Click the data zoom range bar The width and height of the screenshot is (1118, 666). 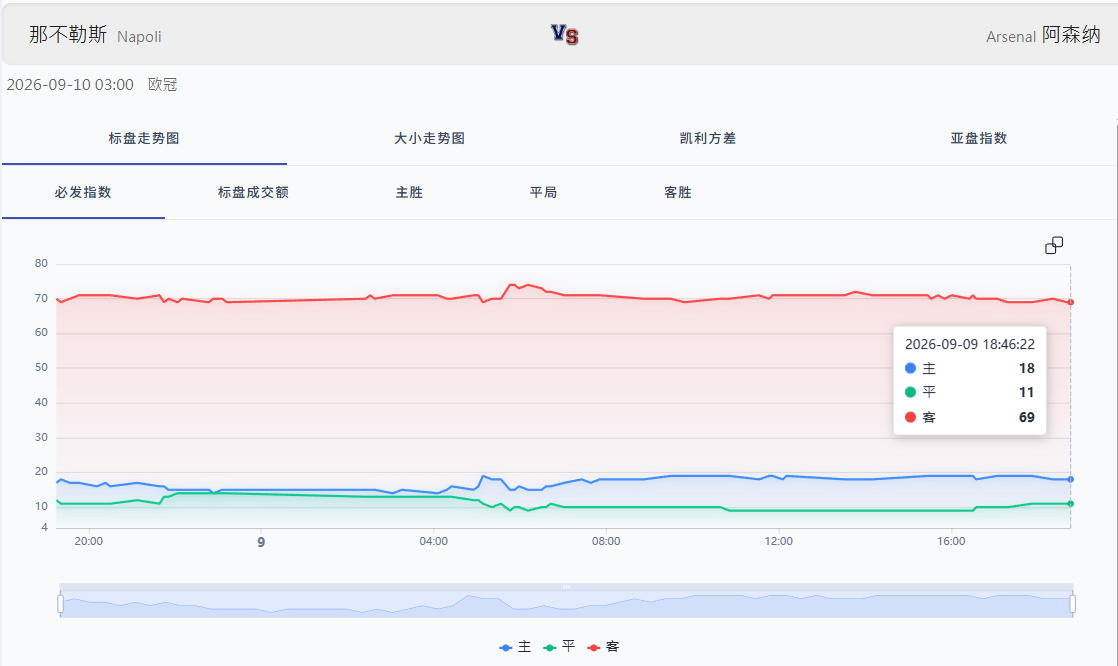tap(567, 600)
